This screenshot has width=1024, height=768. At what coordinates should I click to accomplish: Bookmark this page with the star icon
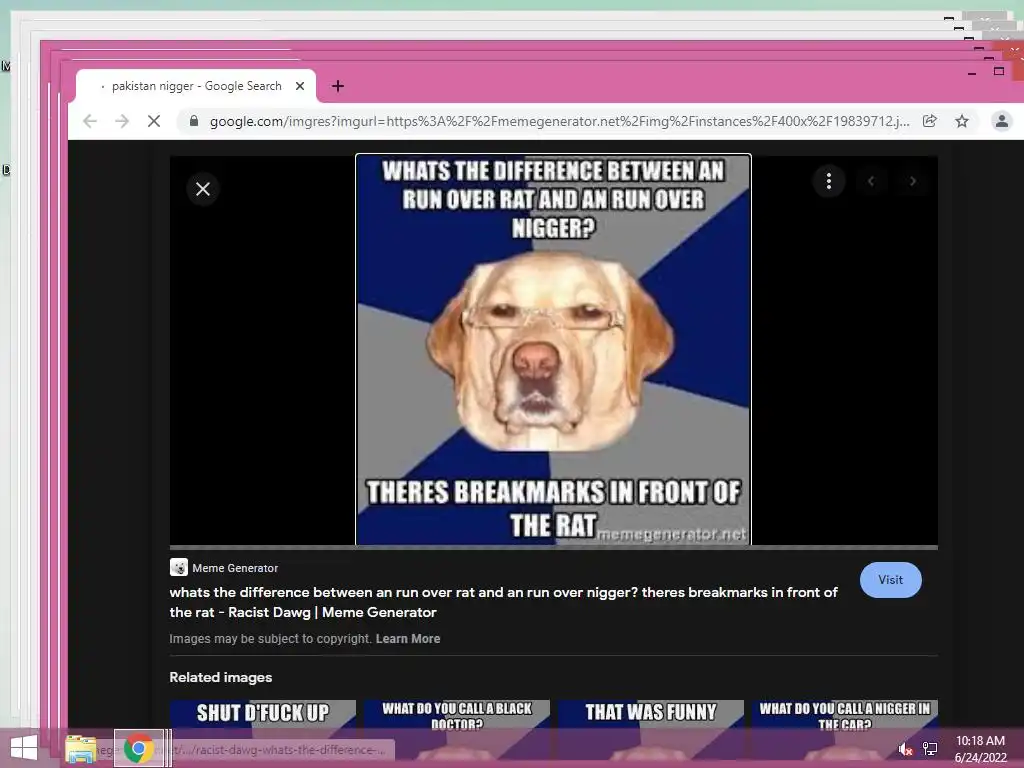(961, 121)
